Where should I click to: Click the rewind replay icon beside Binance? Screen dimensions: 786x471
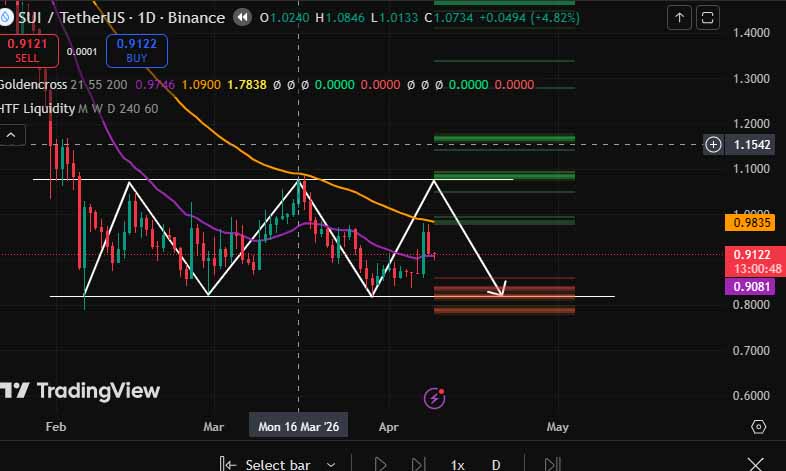click(243, 18)
